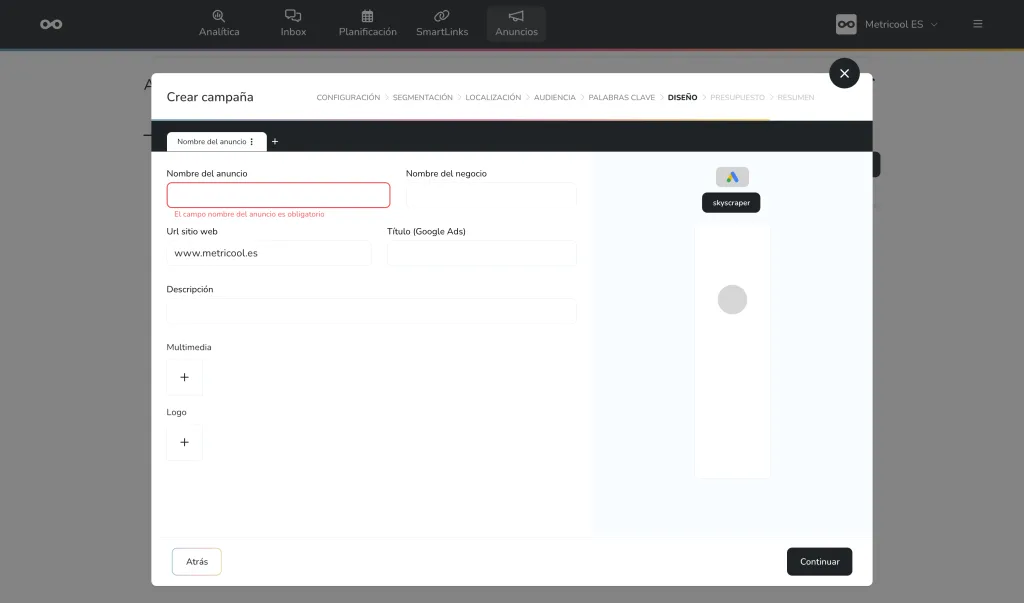1024x603 pixels.
Task: Open the hamburger menu
Action: [977, 24]
